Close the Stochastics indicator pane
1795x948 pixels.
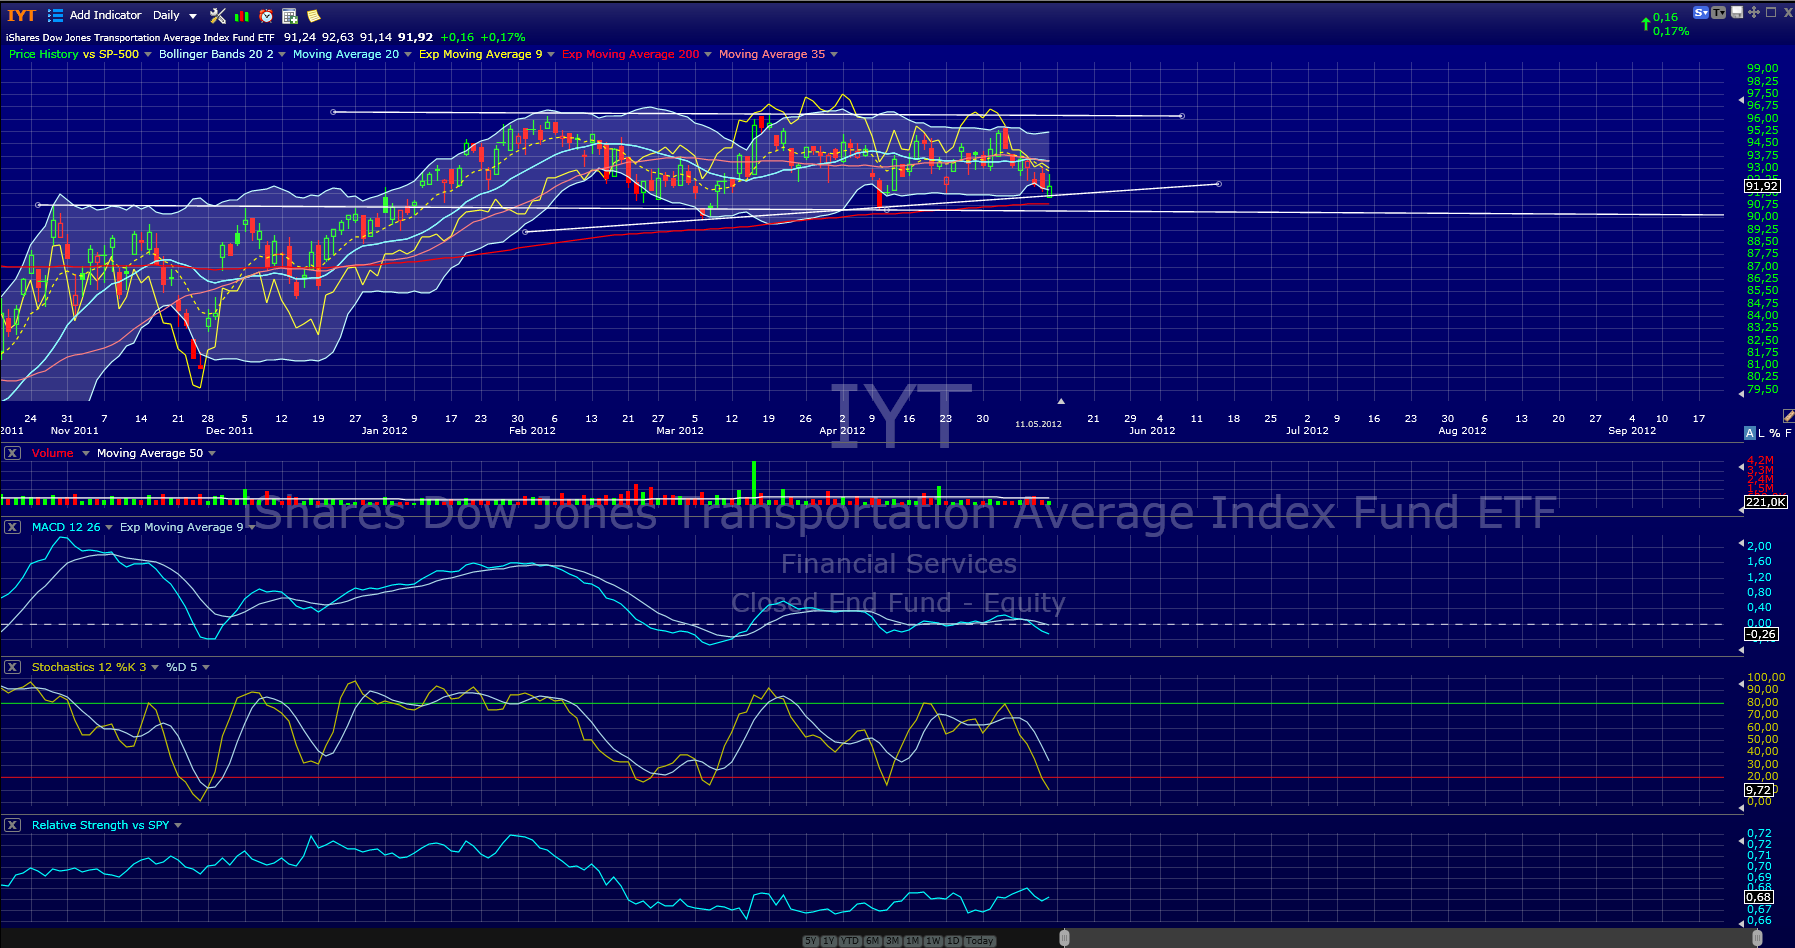[x=12, y=667]
